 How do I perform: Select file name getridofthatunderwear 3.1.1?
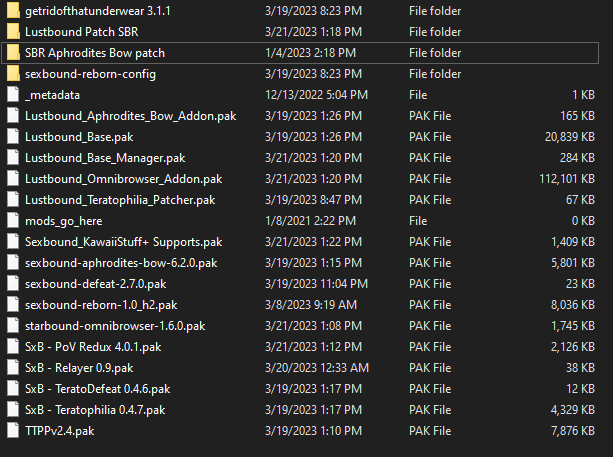coord(98,11)
